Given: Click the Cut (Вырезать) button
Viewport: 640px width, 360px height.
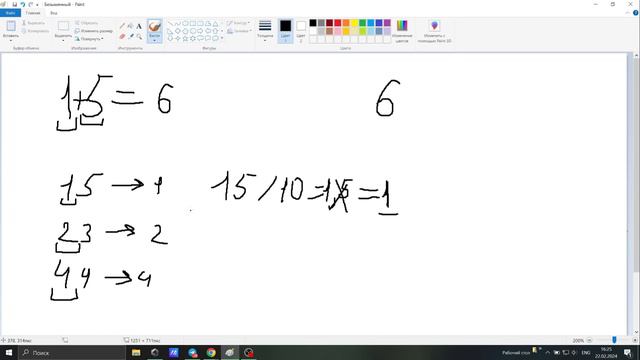Looking at the screenshot, I should click(33, 23).
